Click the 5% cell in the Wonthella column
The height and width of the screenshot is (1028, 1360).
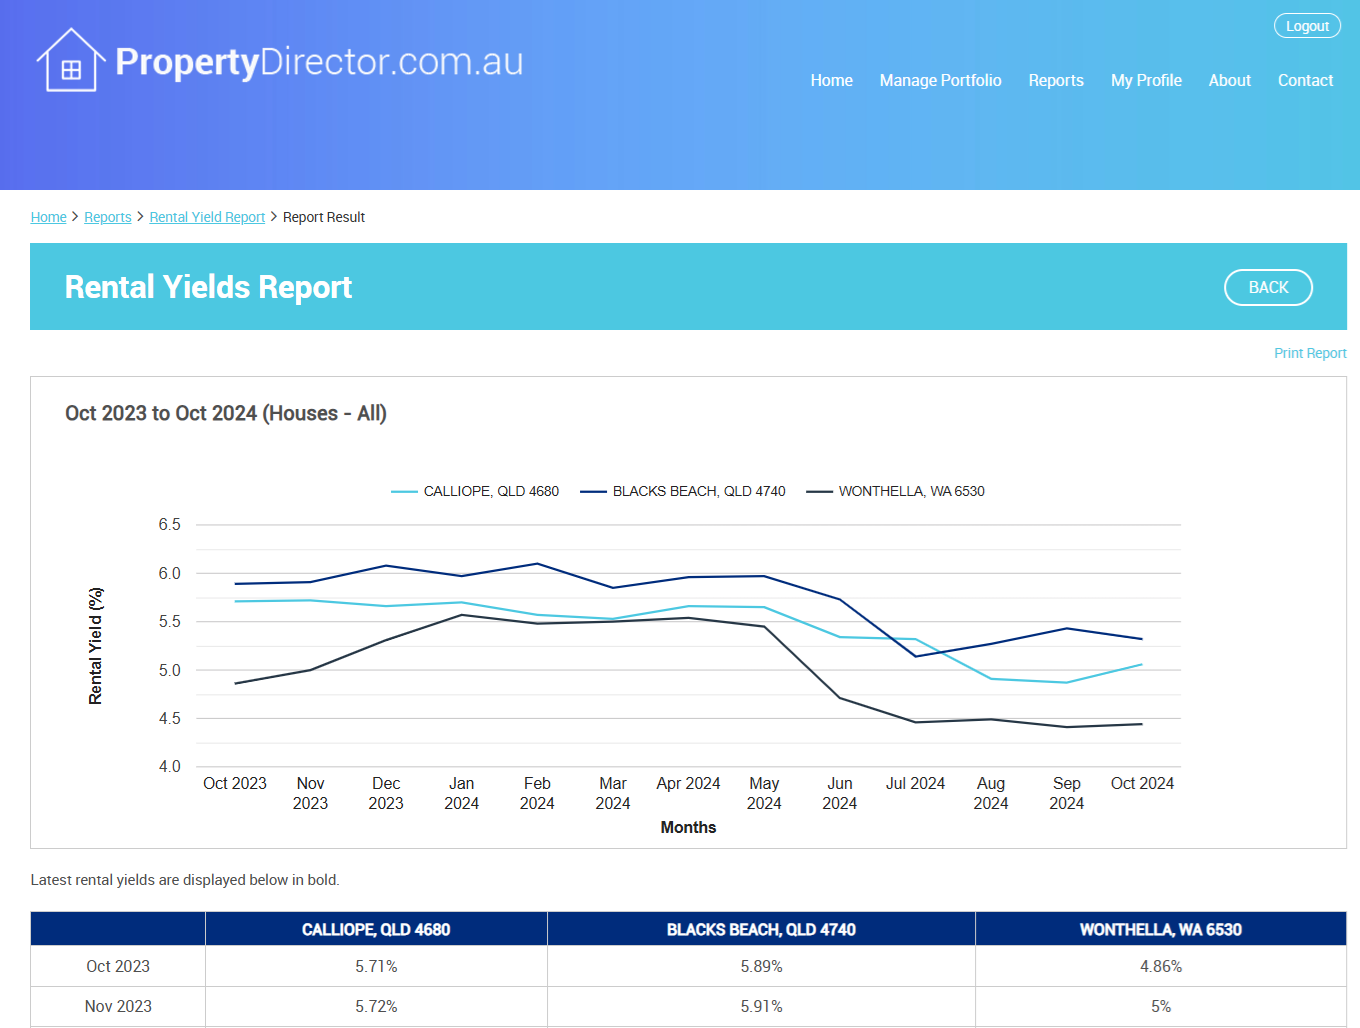1160,1006
